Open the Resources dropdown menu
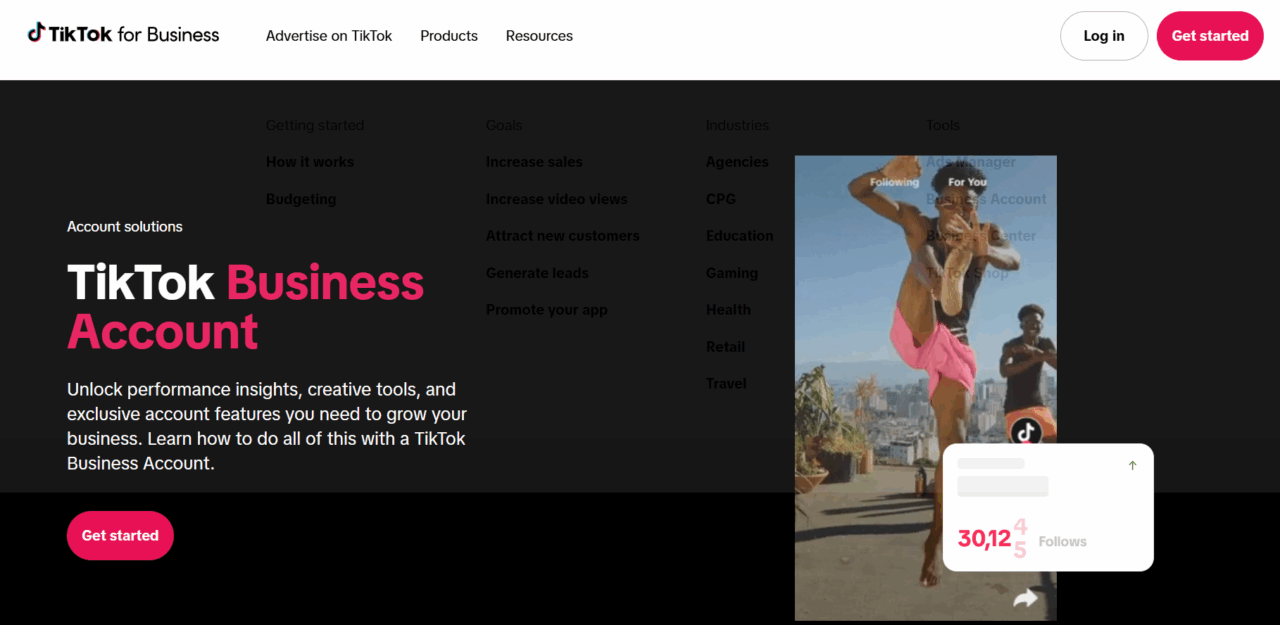The image size is (1280, 625). (538, 35)
